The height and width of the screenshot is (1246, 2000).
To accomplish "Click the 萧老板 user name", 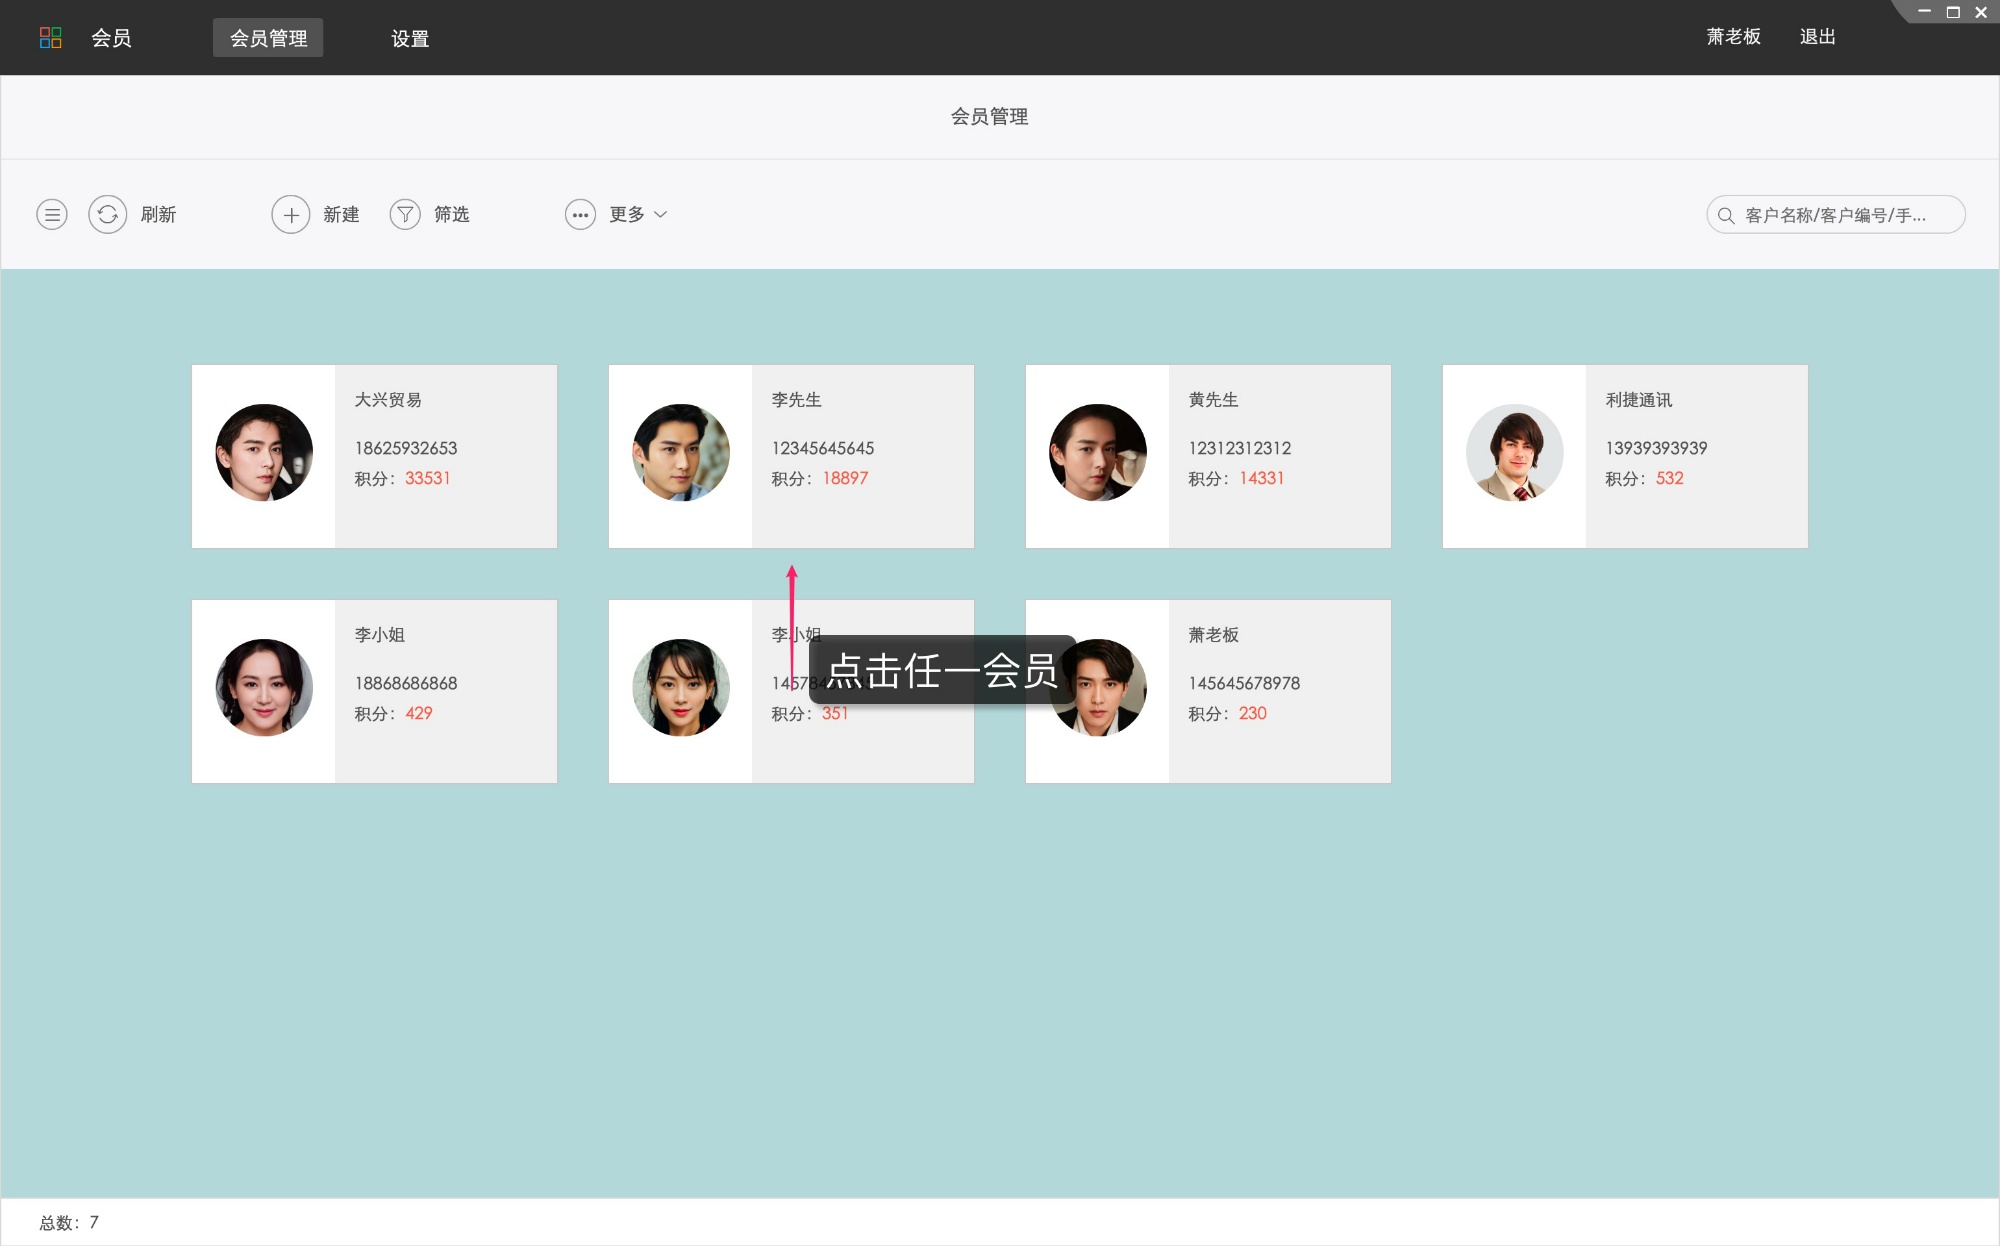I will pos(1733,37).
